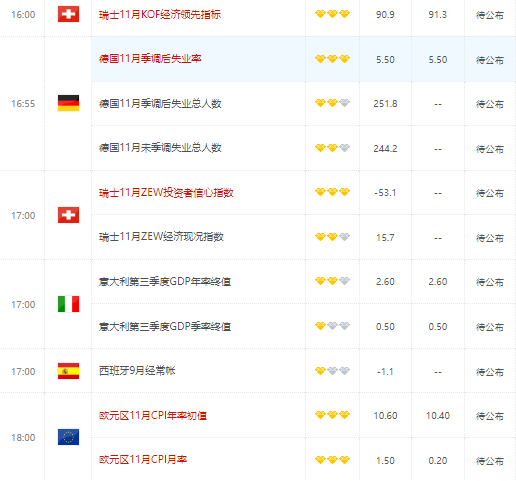
Task: Open 欧元区11月CPI月率 link
Action: coord(143,460)
